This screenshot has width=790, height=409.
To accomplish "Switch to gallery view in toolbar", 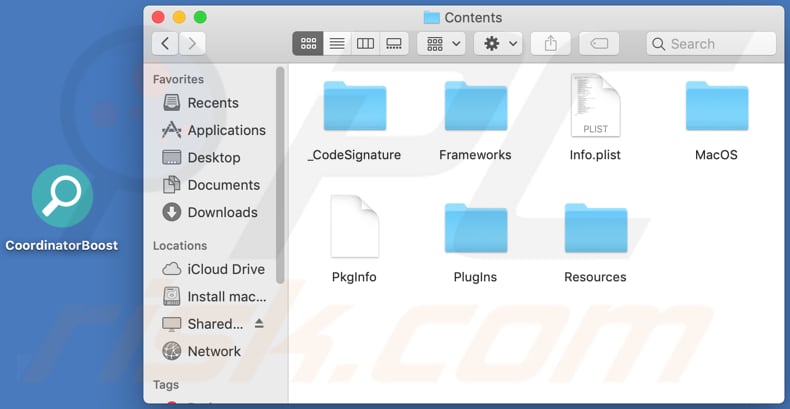I will click(394, 44).
